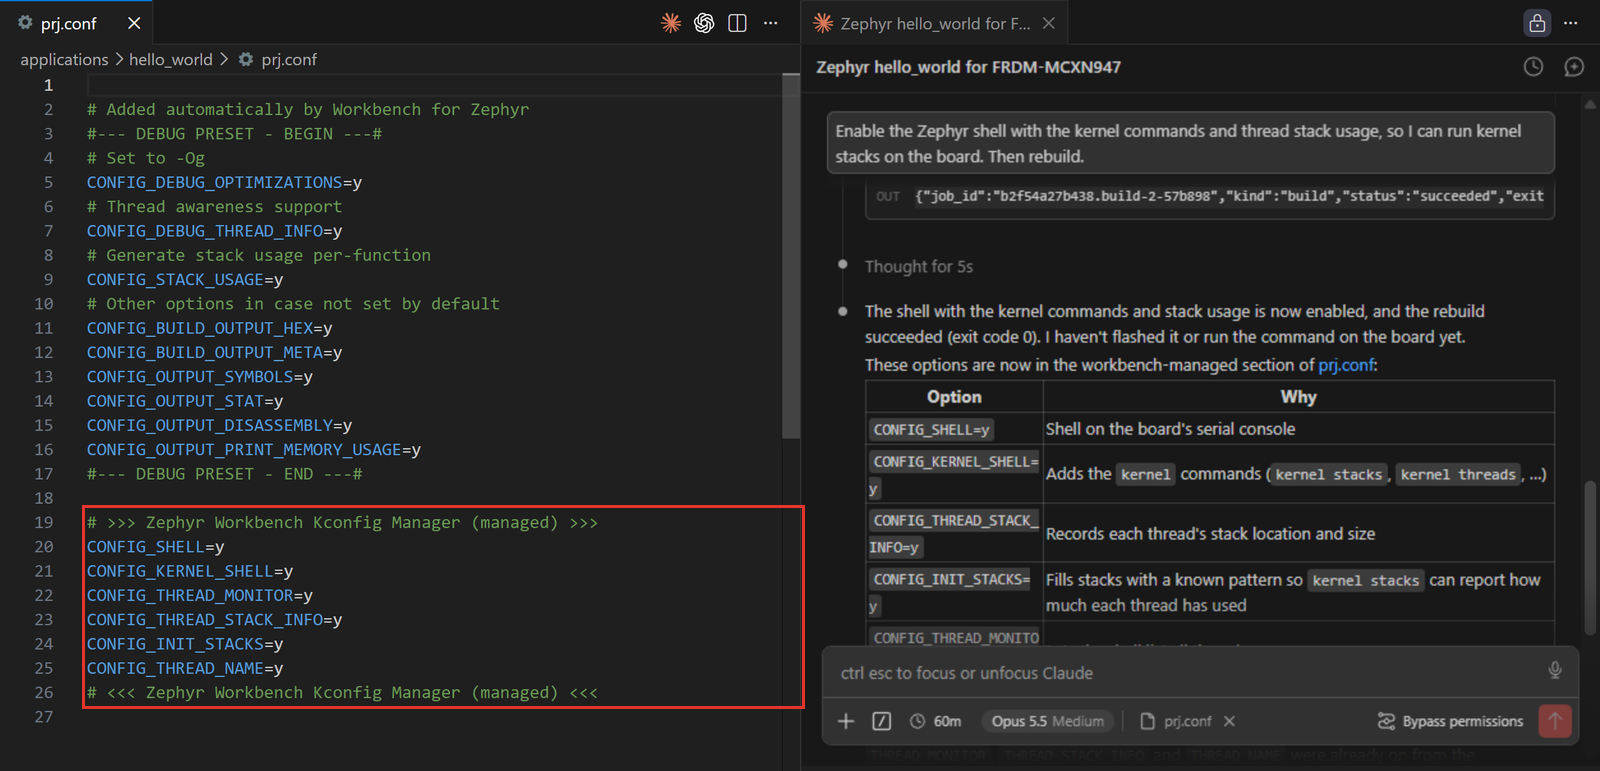Click CONFIG_DEBUG_THREAD_INFO=y on line 7
Viewport: 1600px width, 771px height.
click(x=214, y=231)
